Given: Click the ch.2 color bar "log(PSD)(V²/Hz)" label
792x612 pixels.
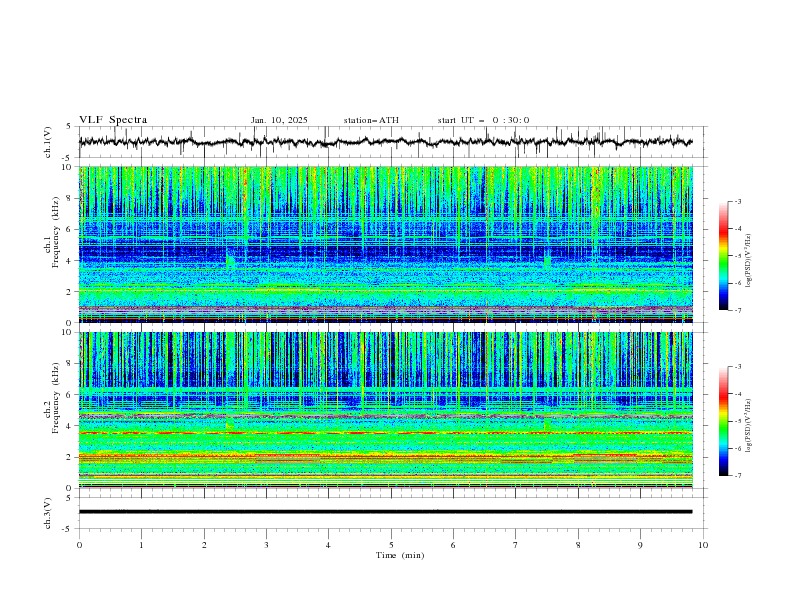Looking at the screenshot, I should pos(748,425).
